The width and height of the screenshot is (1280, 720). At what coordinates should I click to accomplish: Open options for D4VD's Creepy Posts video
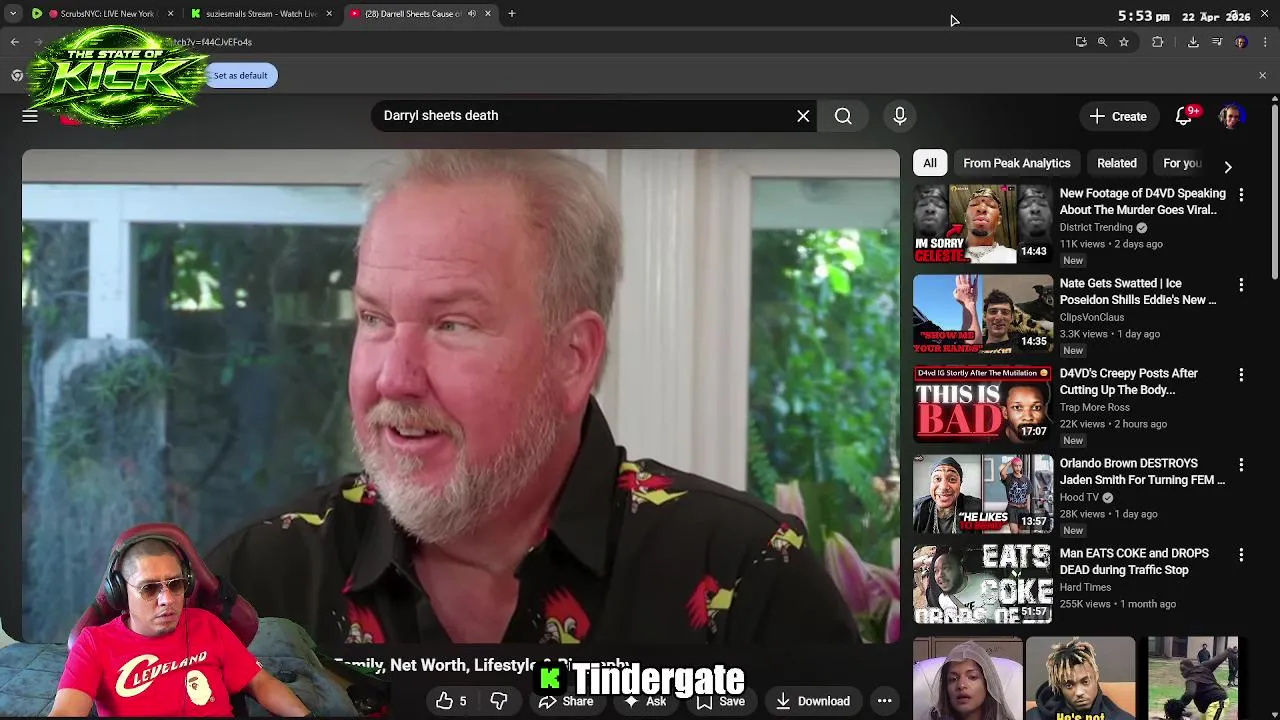(x=1241, y=375)
